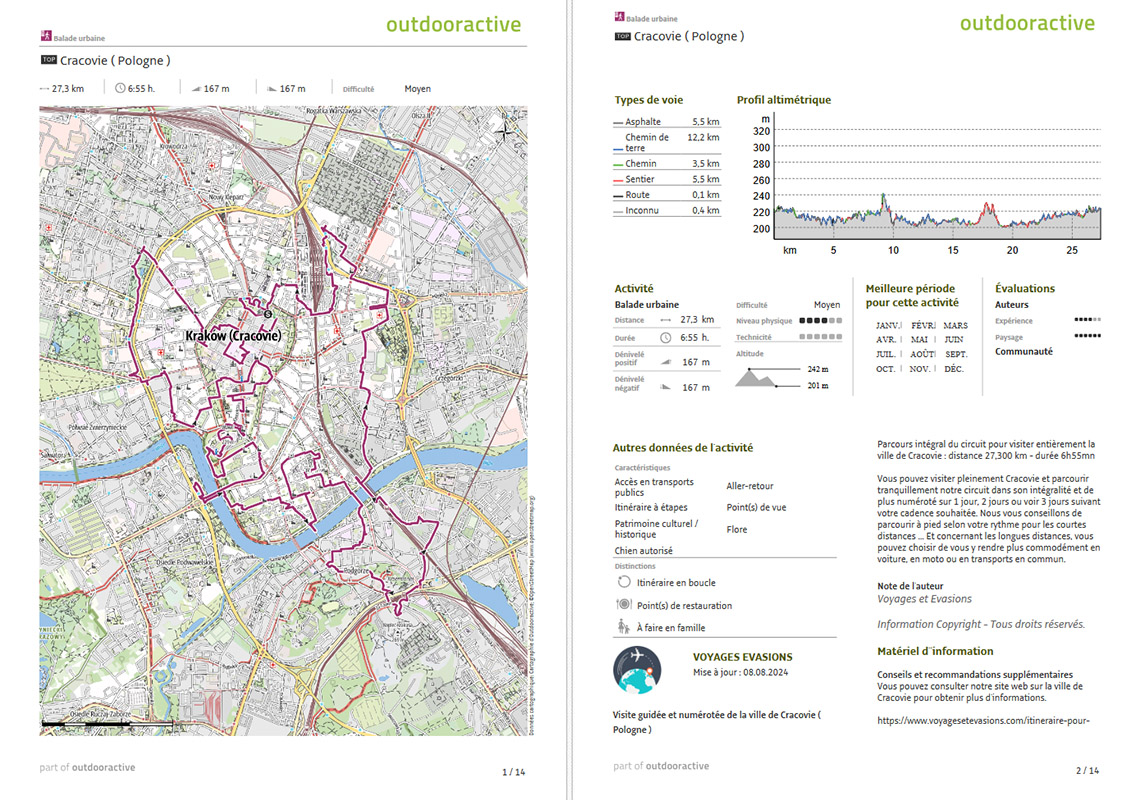The image size is (1140, 800).
Task: Click the descent icon beside Dénivelé négatif
Action: pyautogui.click(x=665, y=387)
